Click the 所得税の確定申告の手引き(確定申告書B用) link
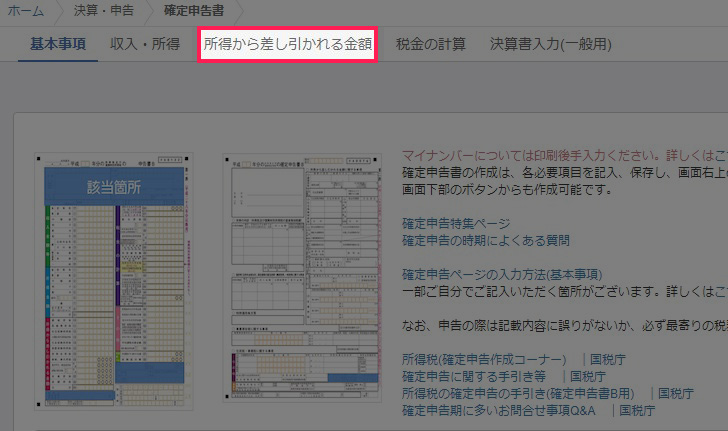Image resolution: width=728 pixels, height=431 pixels. point(519,393)
